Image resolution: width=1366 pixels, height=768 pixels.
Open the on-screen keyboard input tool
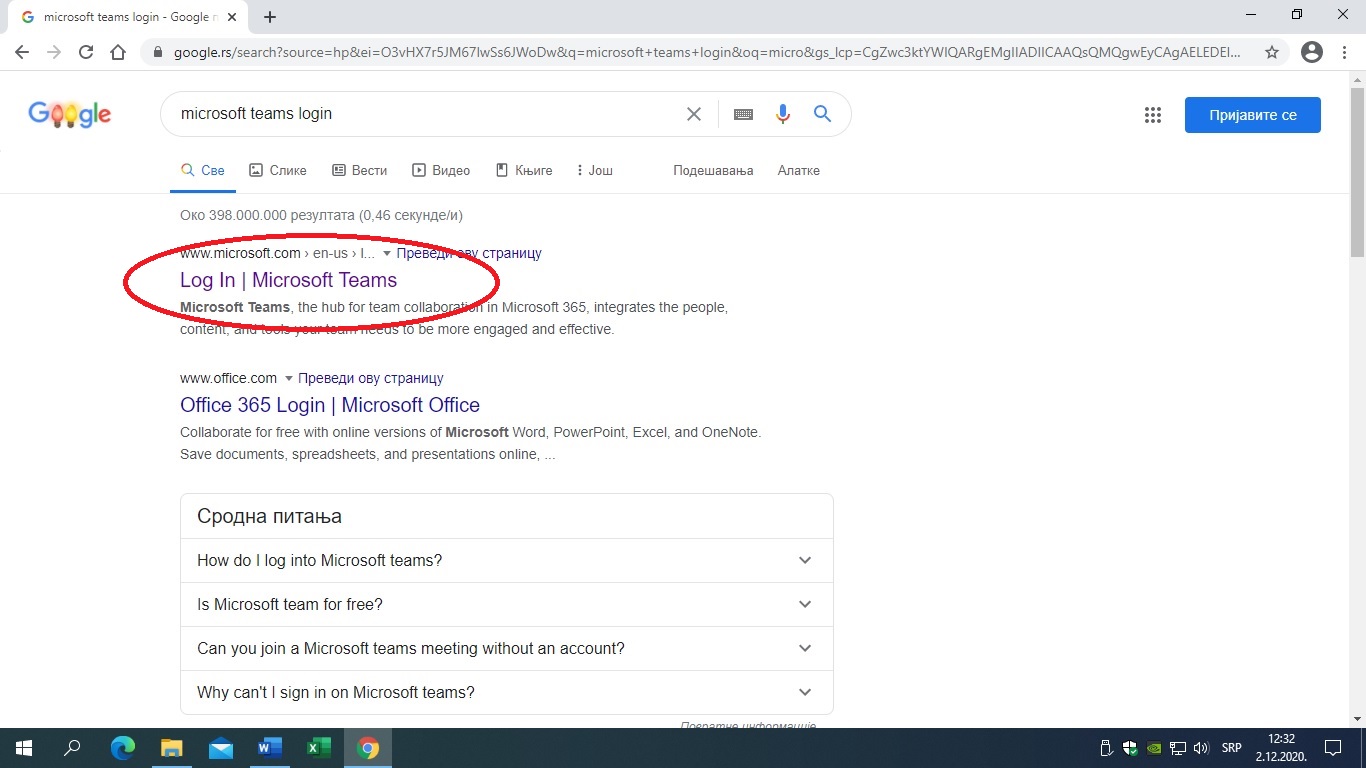(x=743, y=114)
